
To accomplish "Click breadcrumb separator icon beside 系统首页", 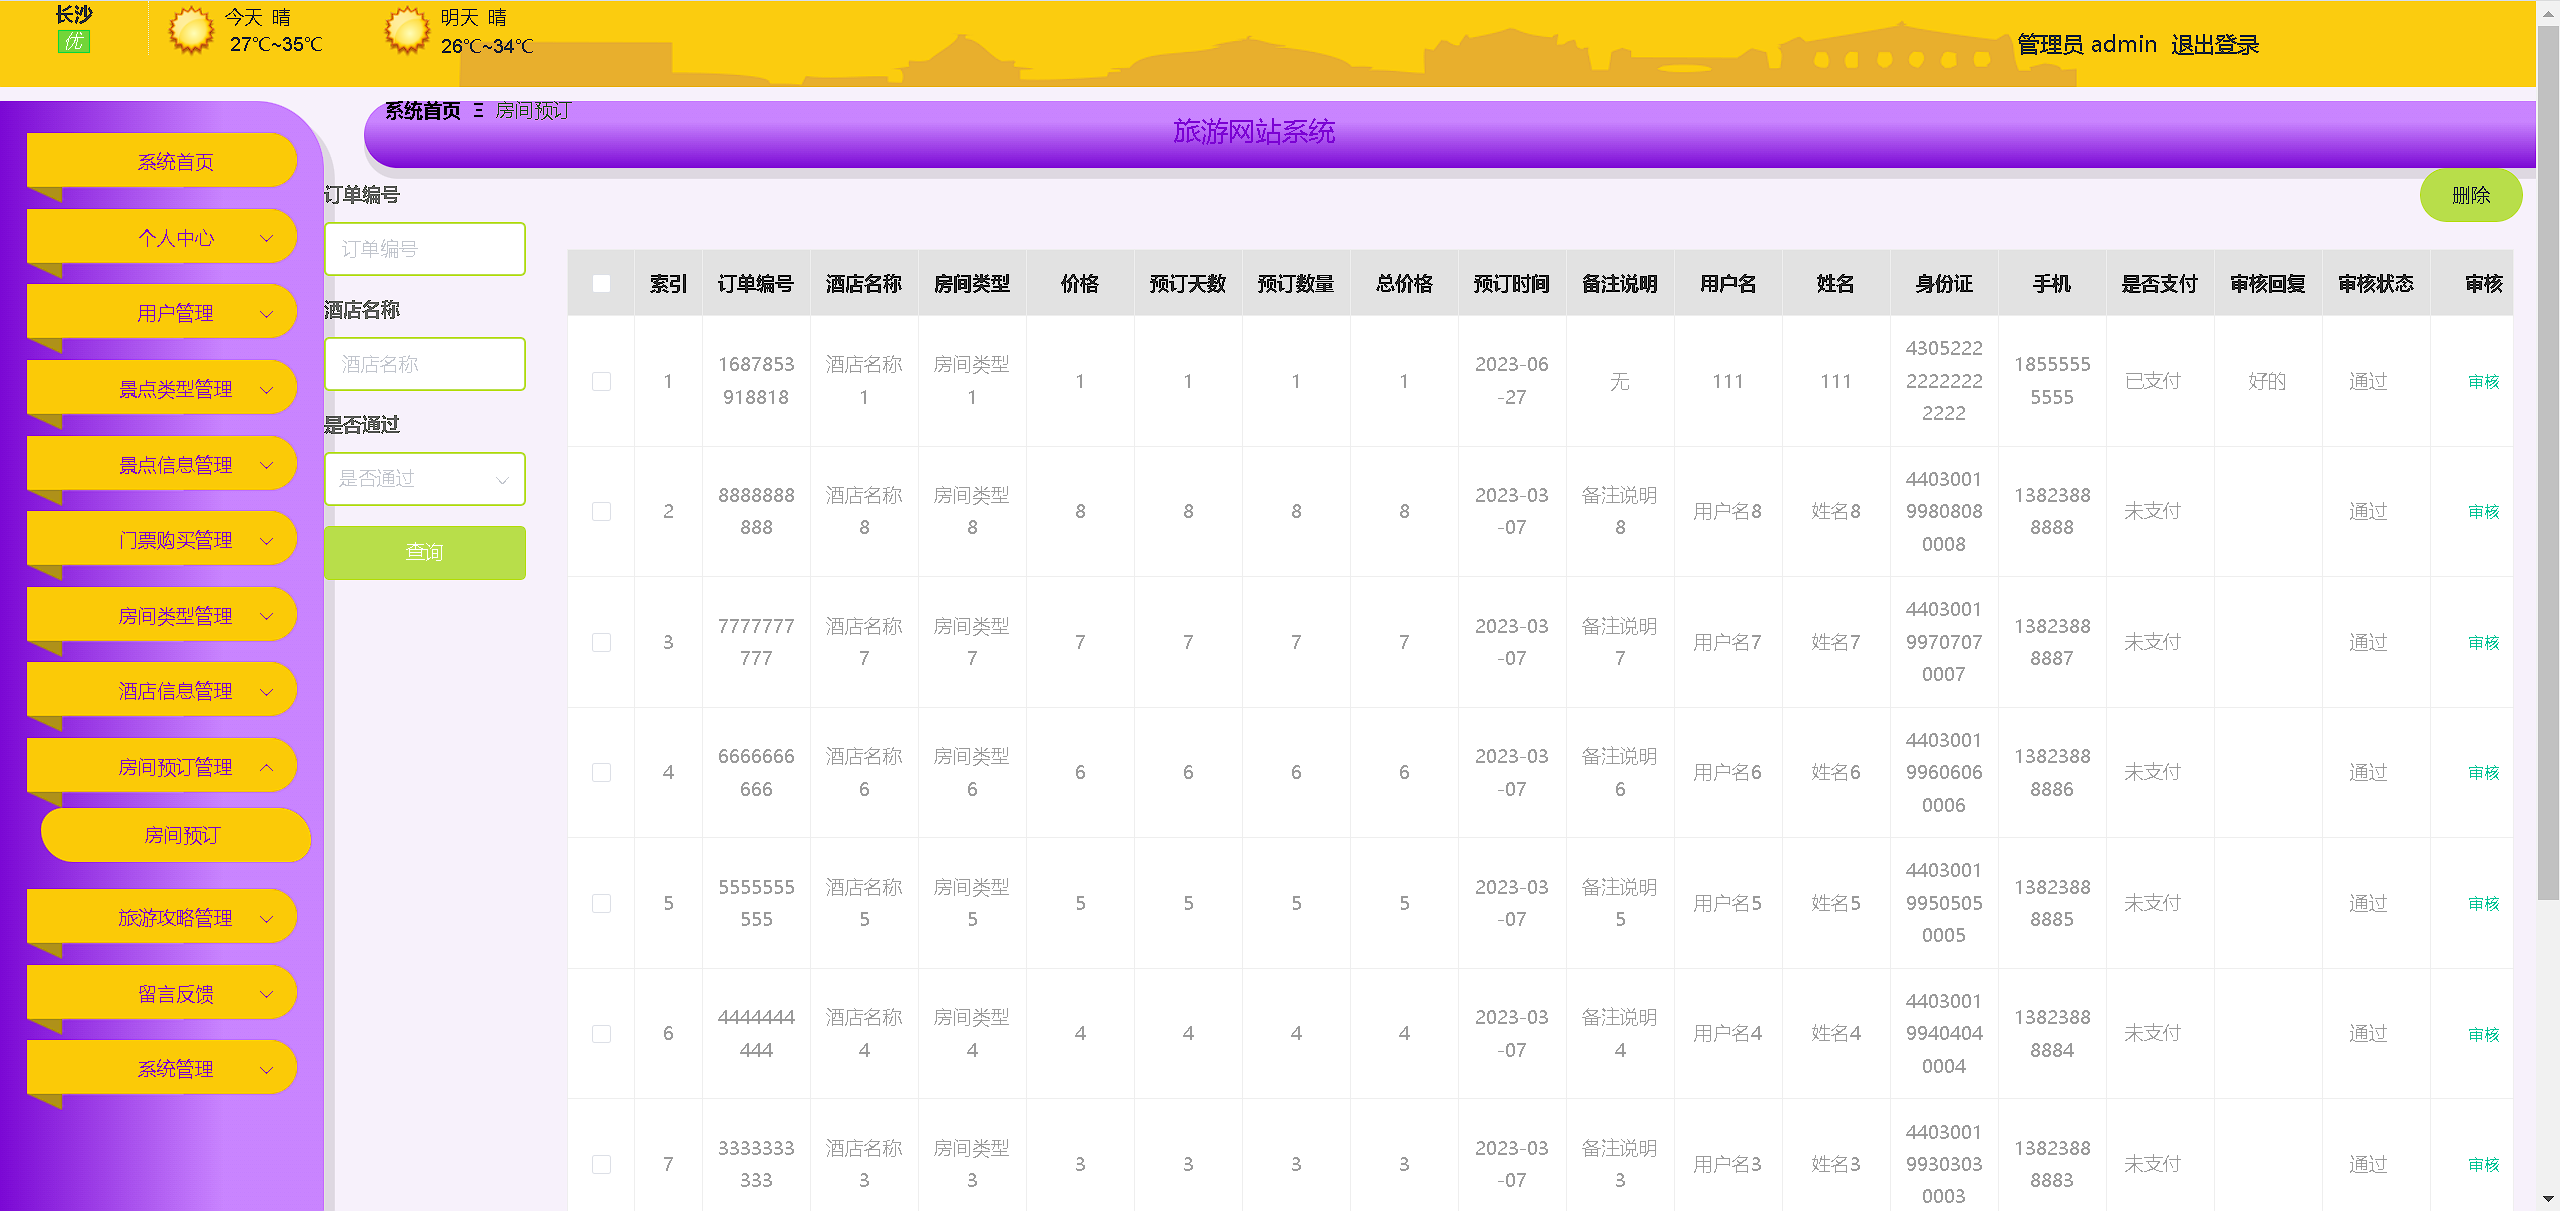I will [x=478, y=111].
